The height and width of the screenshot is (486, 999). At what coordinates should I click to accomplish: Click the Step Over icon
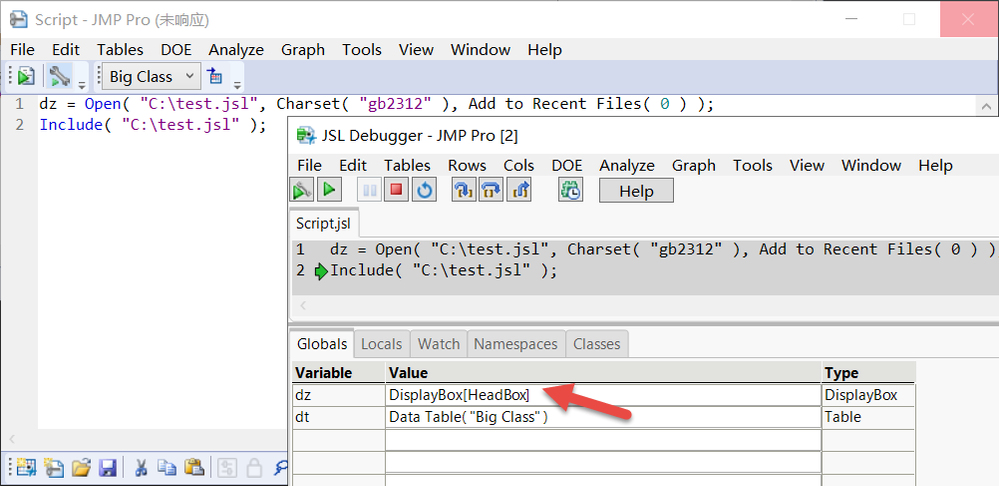pos(491,190)
